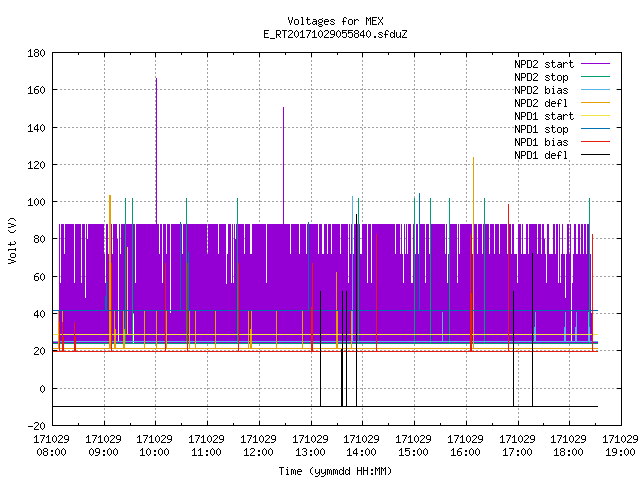Click the 120 y-axis tick label
Screen dimensions: 640x480
point(36,165)
